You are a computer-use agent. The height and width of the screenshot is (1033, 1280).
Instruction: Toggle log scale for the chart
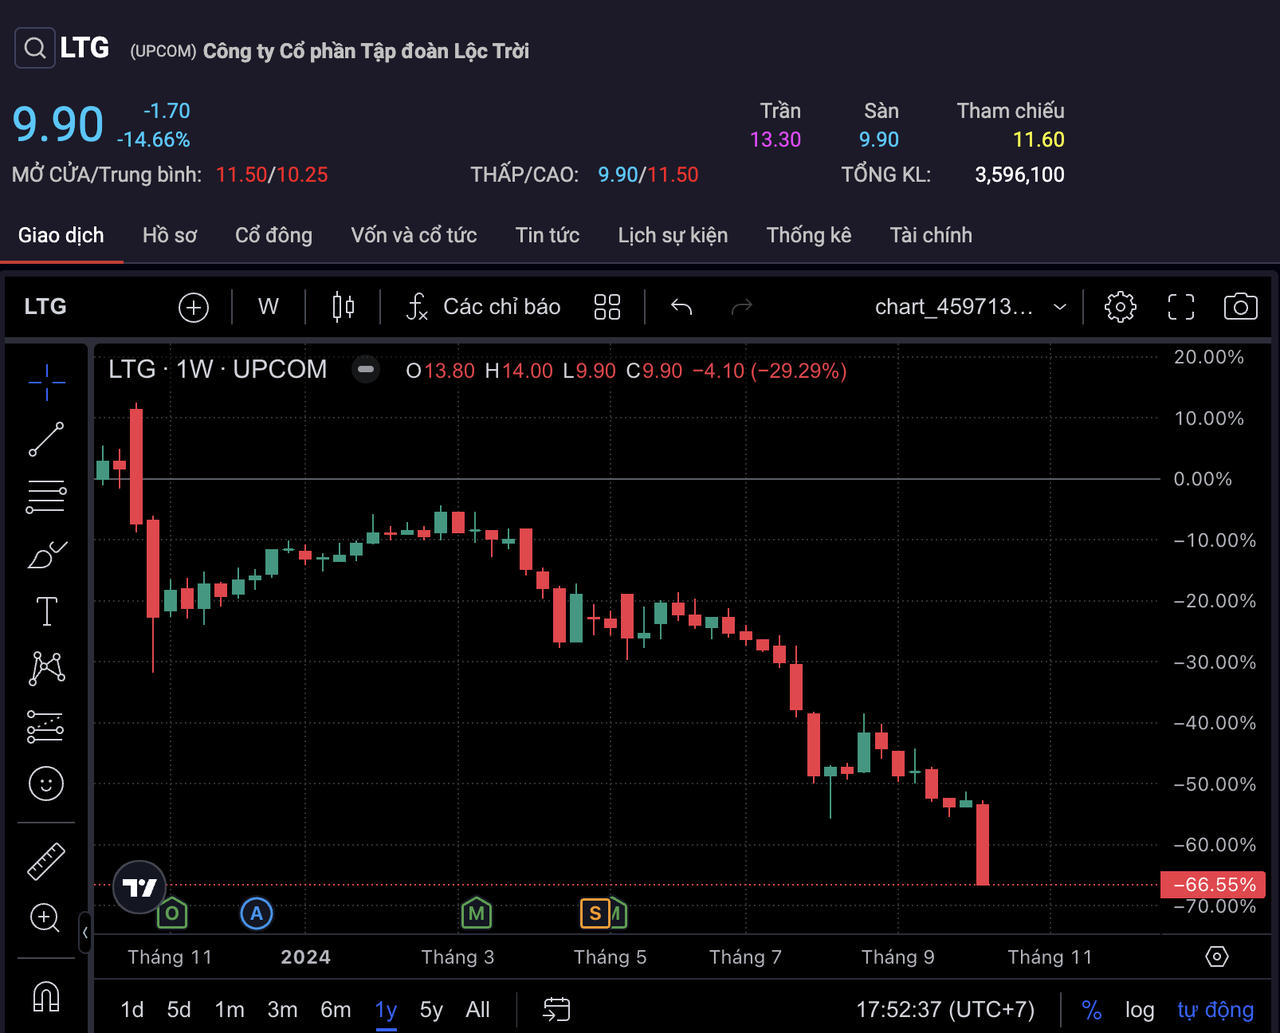point(1139,1010)
